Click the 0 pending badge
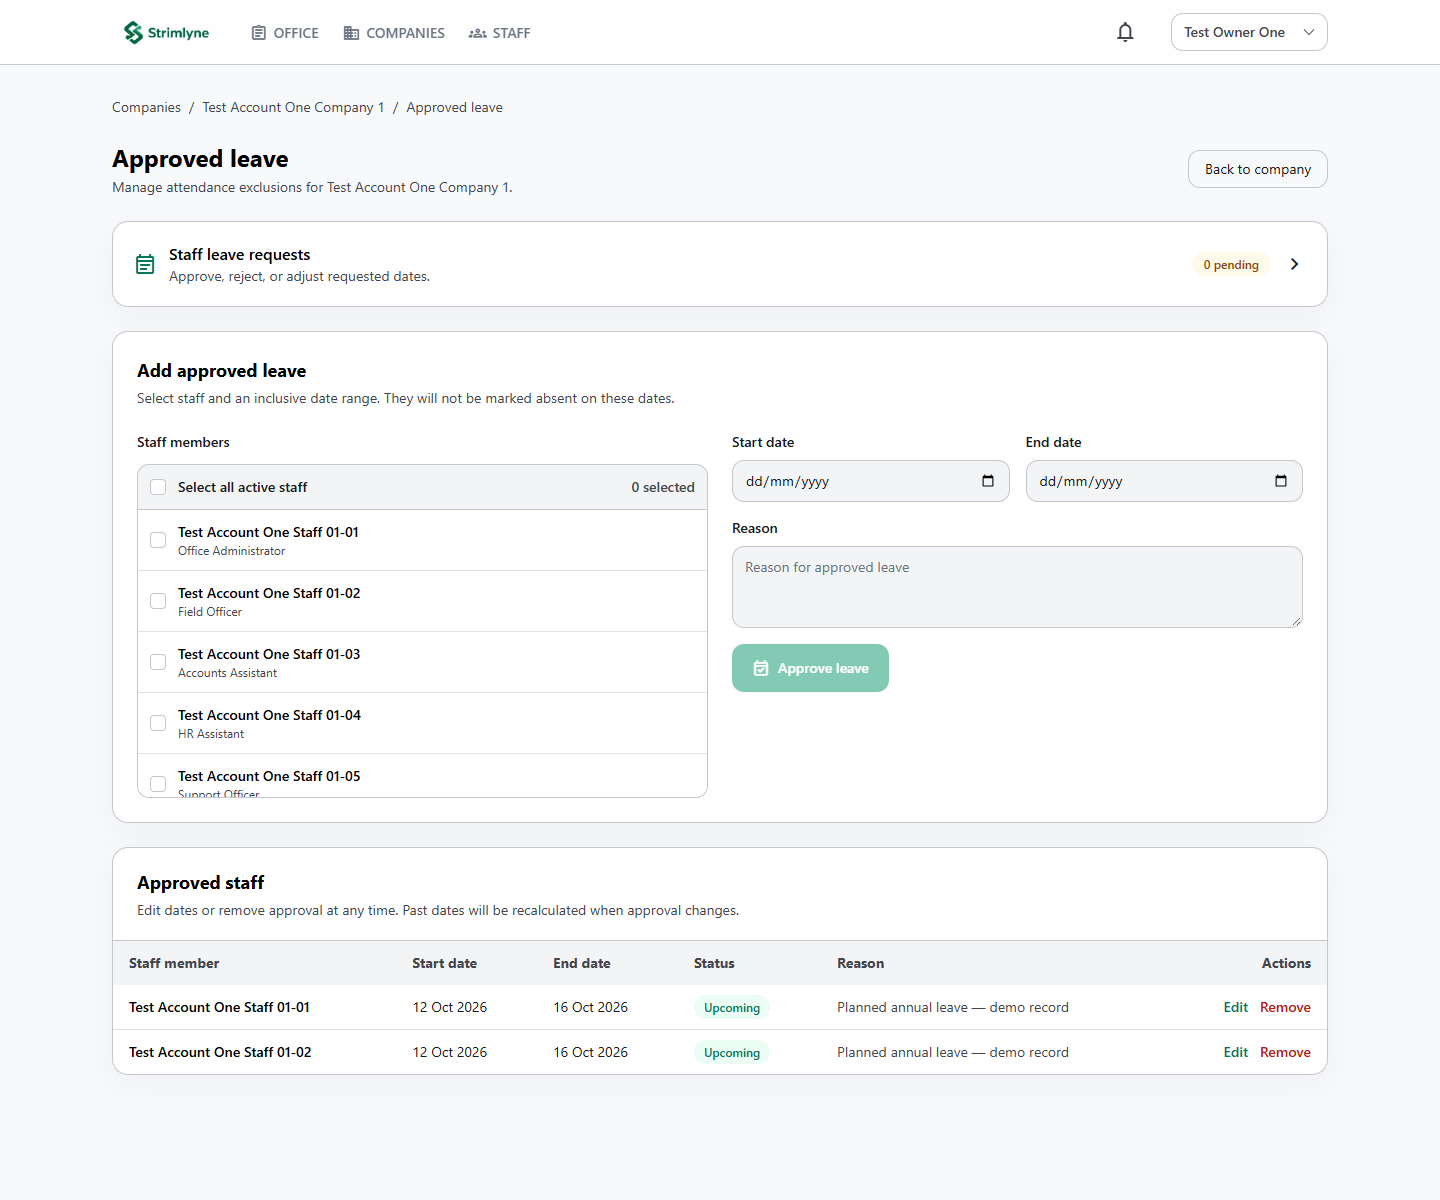Viewport: 1440px width, 1200px height. (x=1231, y=265)
